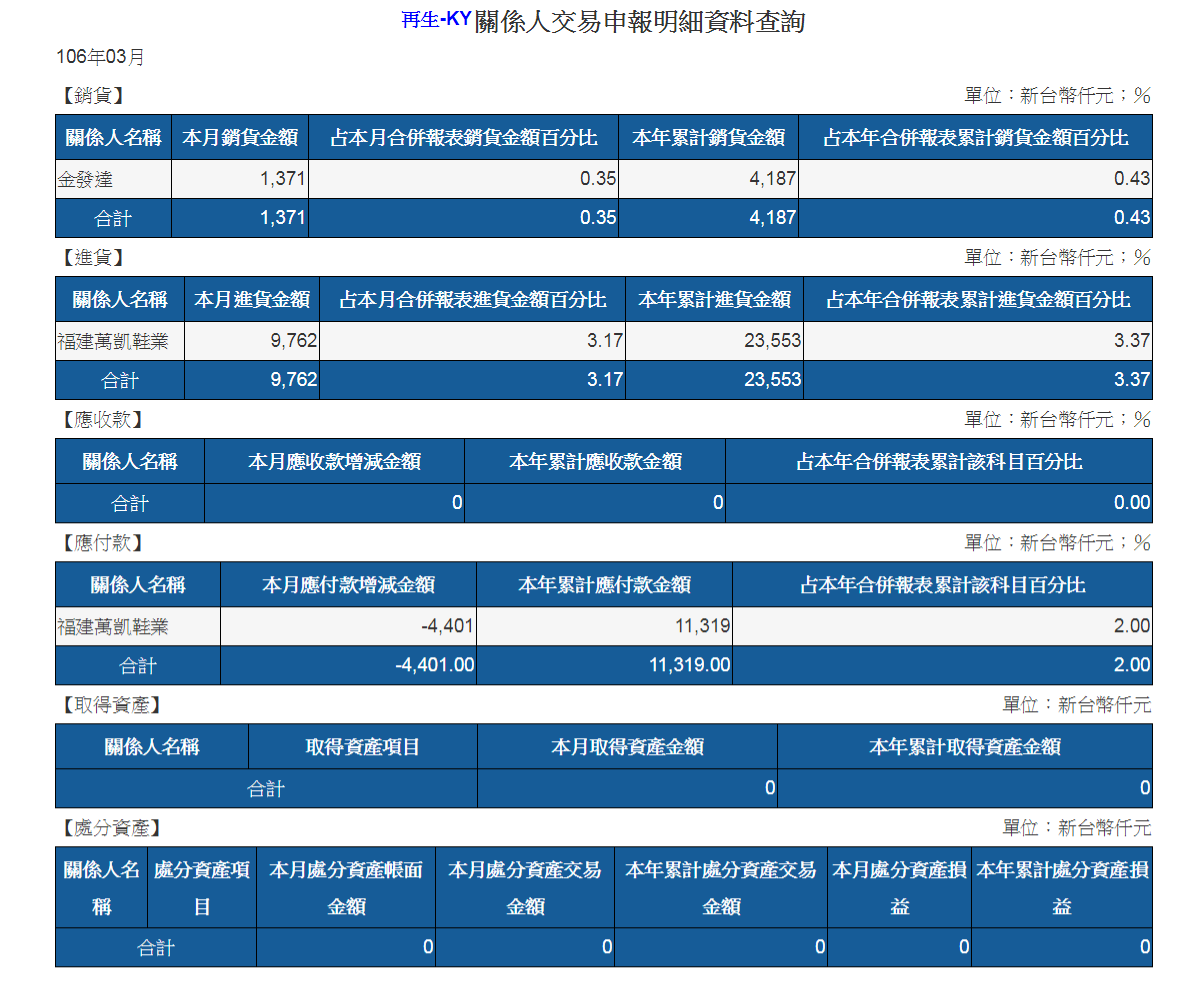Click the 本年累計應付款金額 column header
The image size is (1192, 984).
coord(604,585)
